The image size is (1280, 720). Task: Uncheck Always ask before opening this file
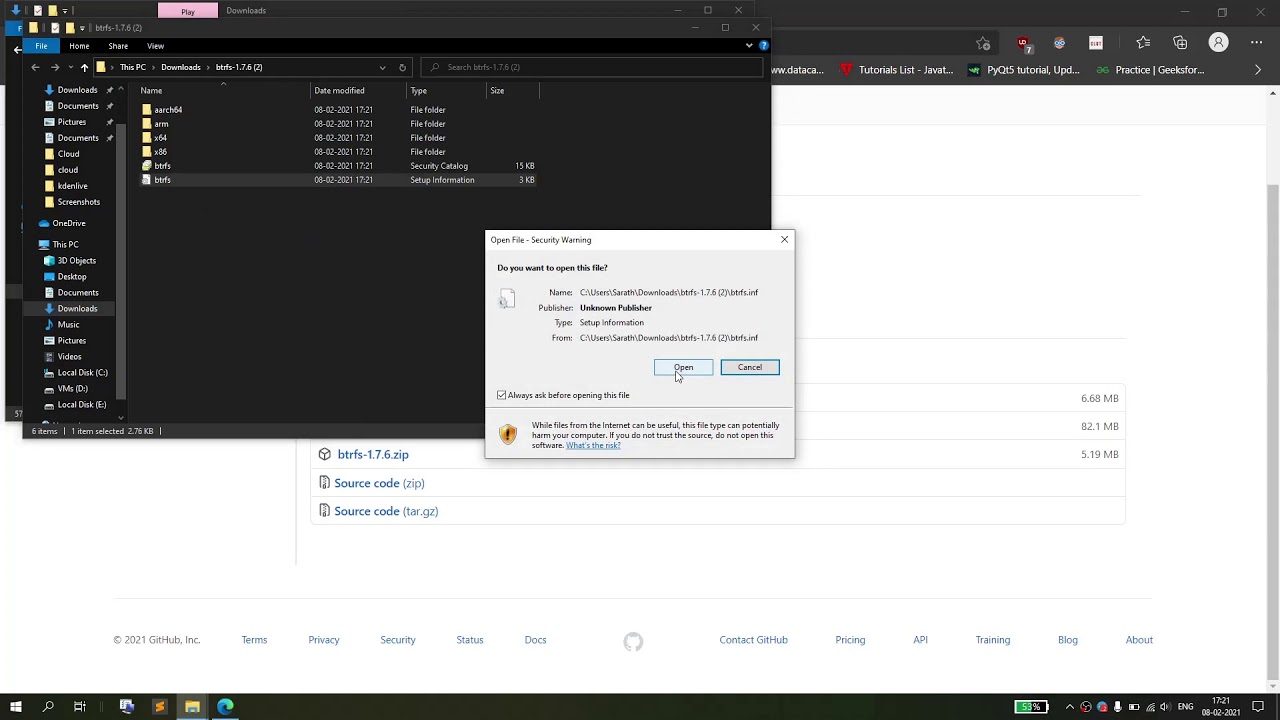(x=502, y=395)
